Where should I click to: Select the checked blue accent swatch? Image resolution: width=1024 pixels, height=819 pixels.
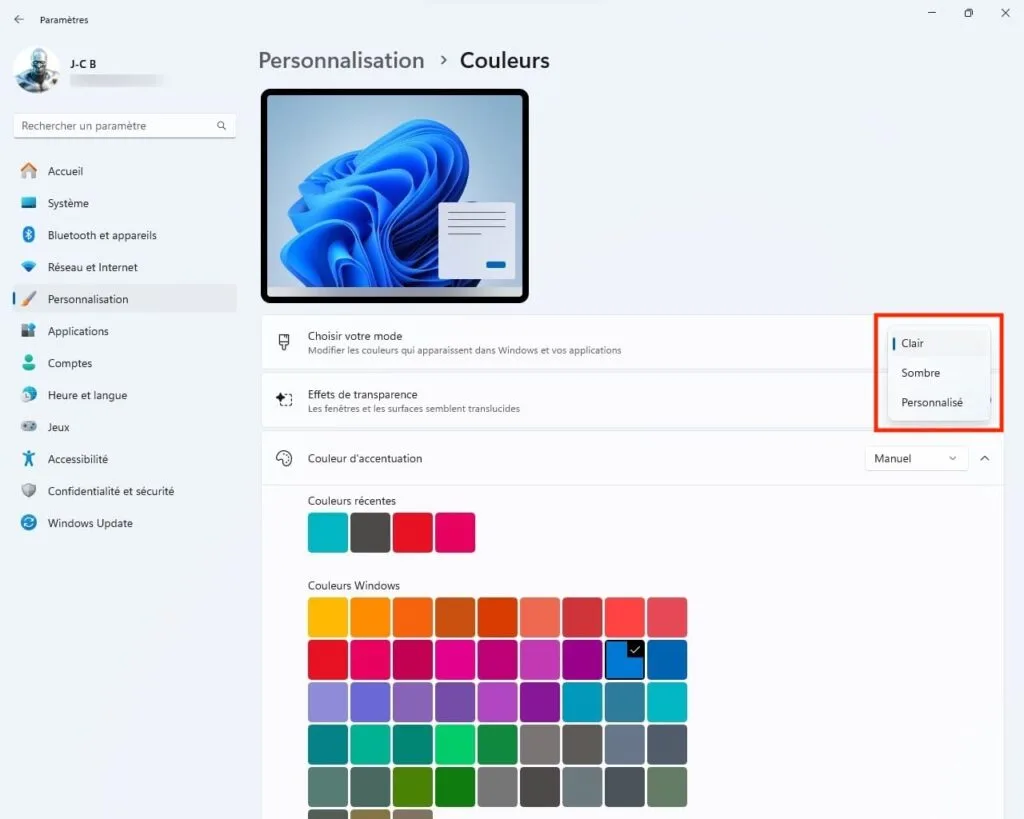click(x=625, y=659)
